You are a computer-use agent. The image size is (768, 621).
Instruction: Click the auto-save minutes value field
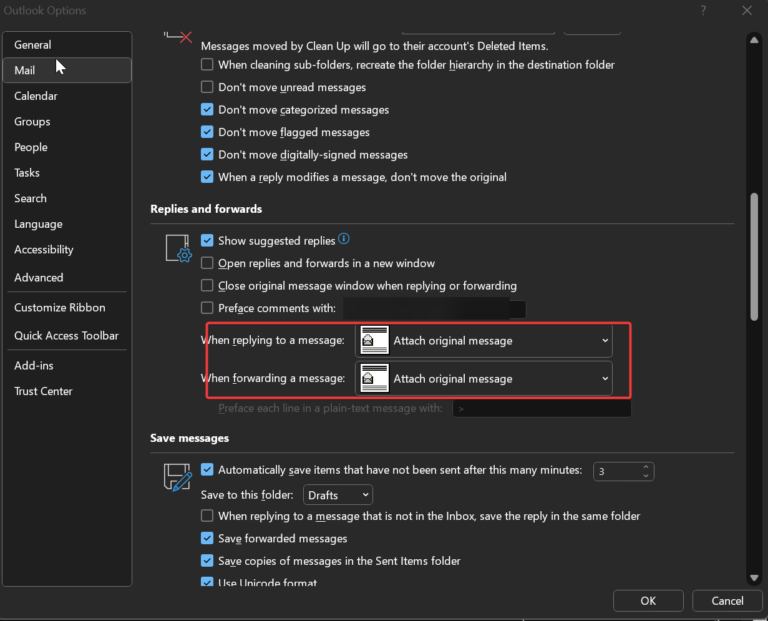(617, 471)
